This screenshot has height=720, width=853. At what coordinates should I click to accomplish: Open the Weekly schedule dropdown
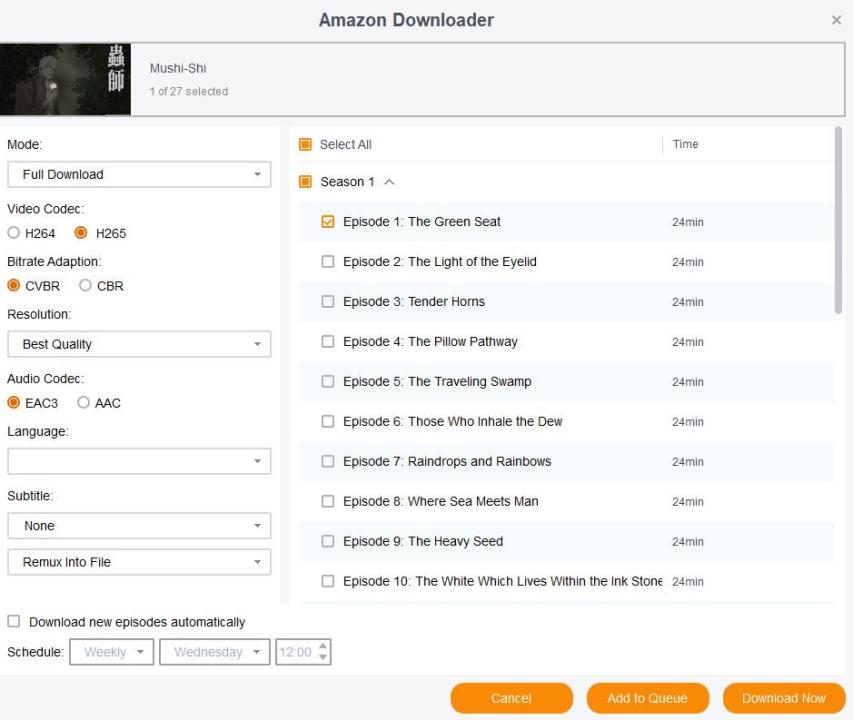112,651
